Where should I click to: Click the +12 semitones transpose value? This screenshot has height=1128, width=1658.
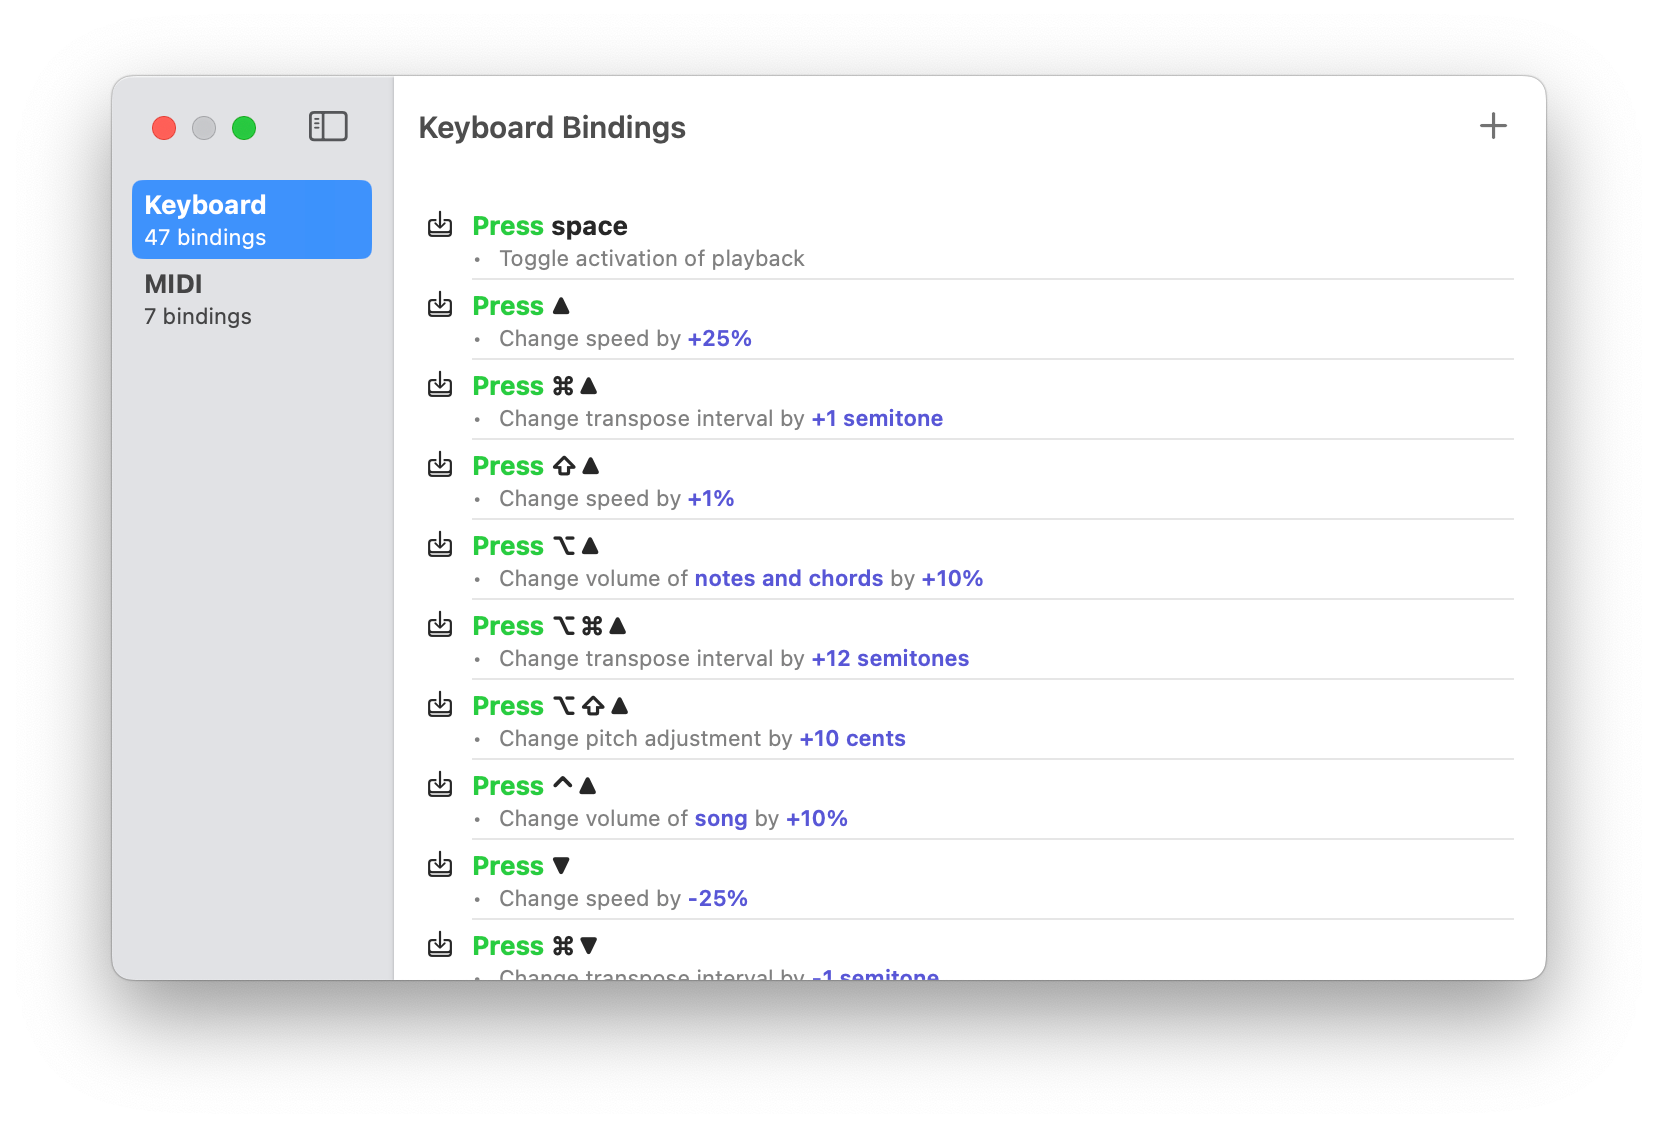tap(889, 659)
